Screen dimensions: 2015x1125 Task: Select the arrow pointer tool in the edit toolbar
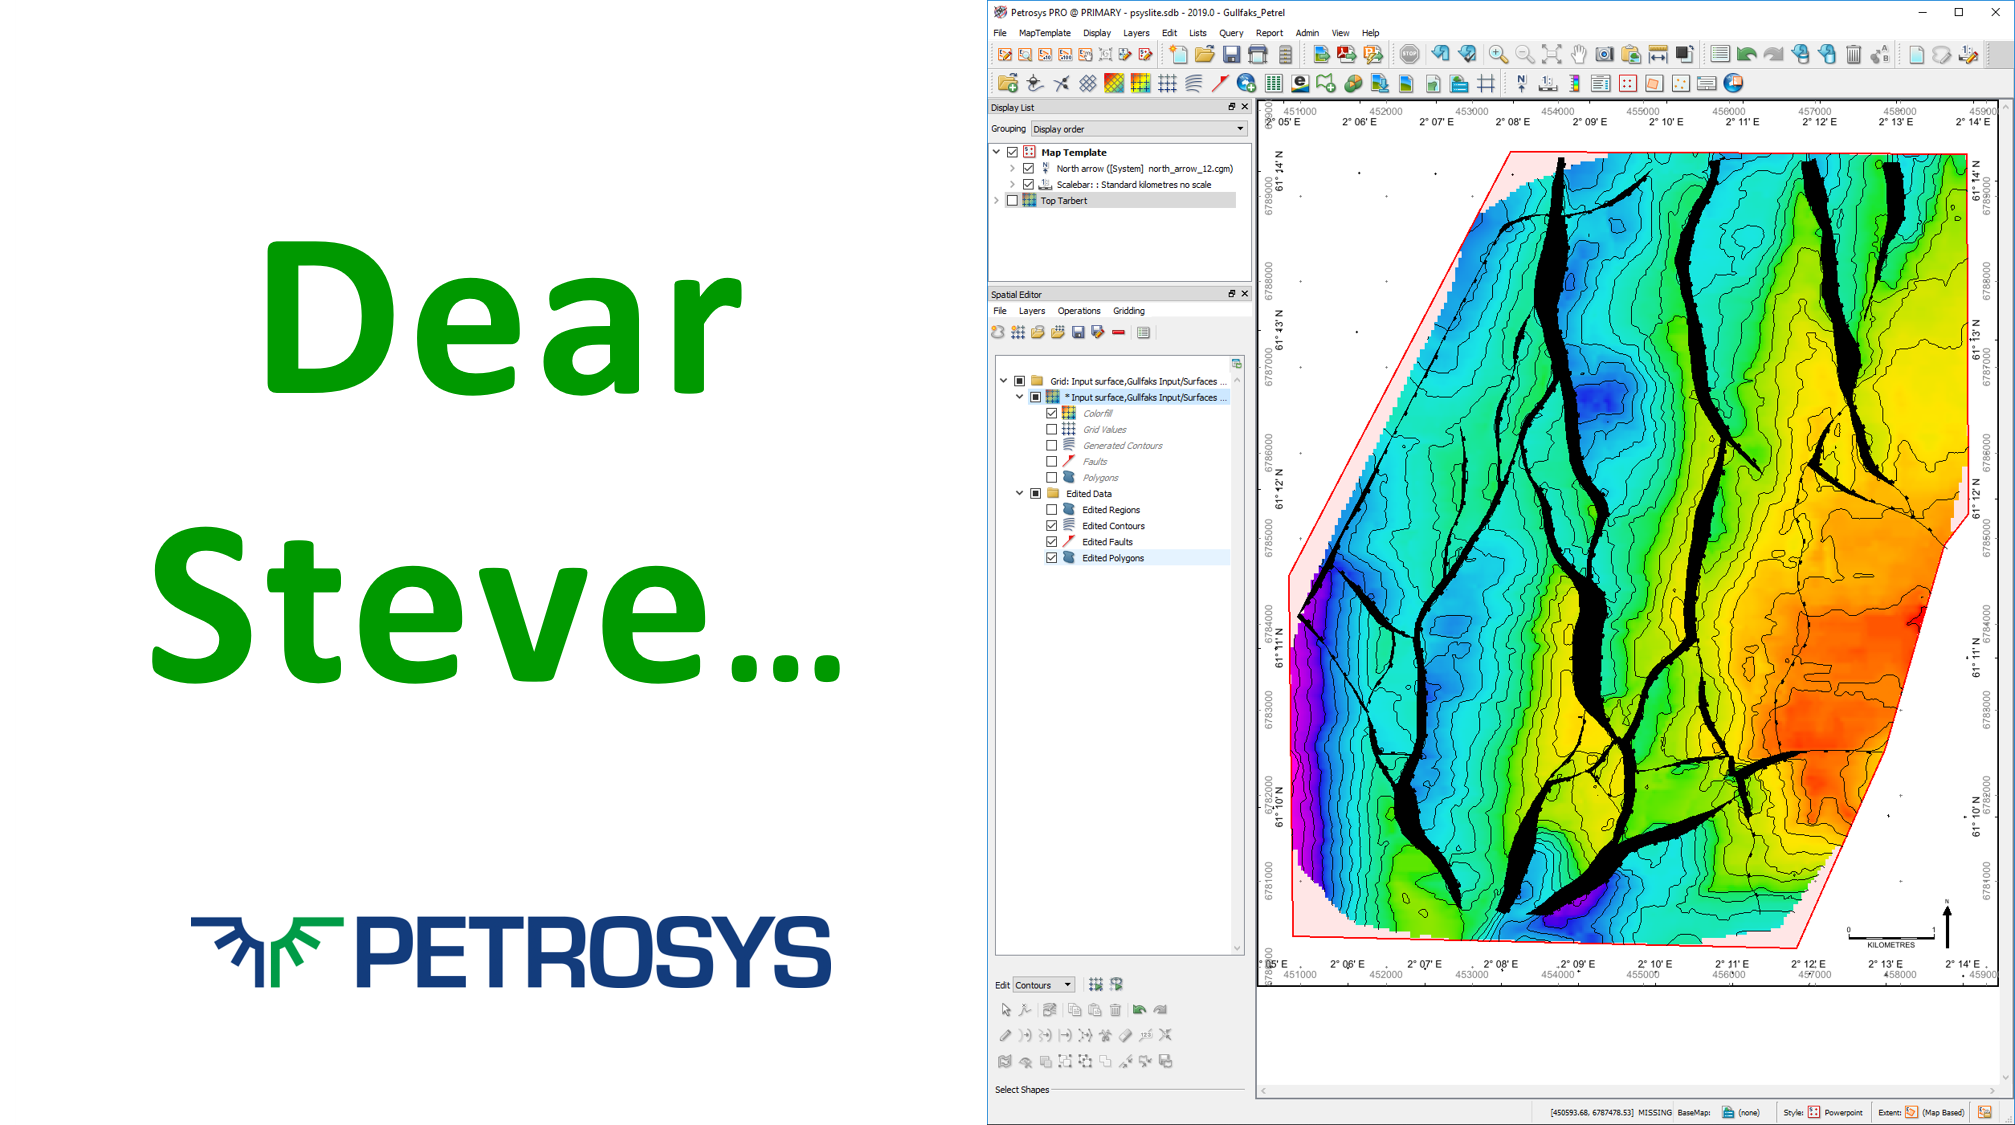click(1005, 1010)
